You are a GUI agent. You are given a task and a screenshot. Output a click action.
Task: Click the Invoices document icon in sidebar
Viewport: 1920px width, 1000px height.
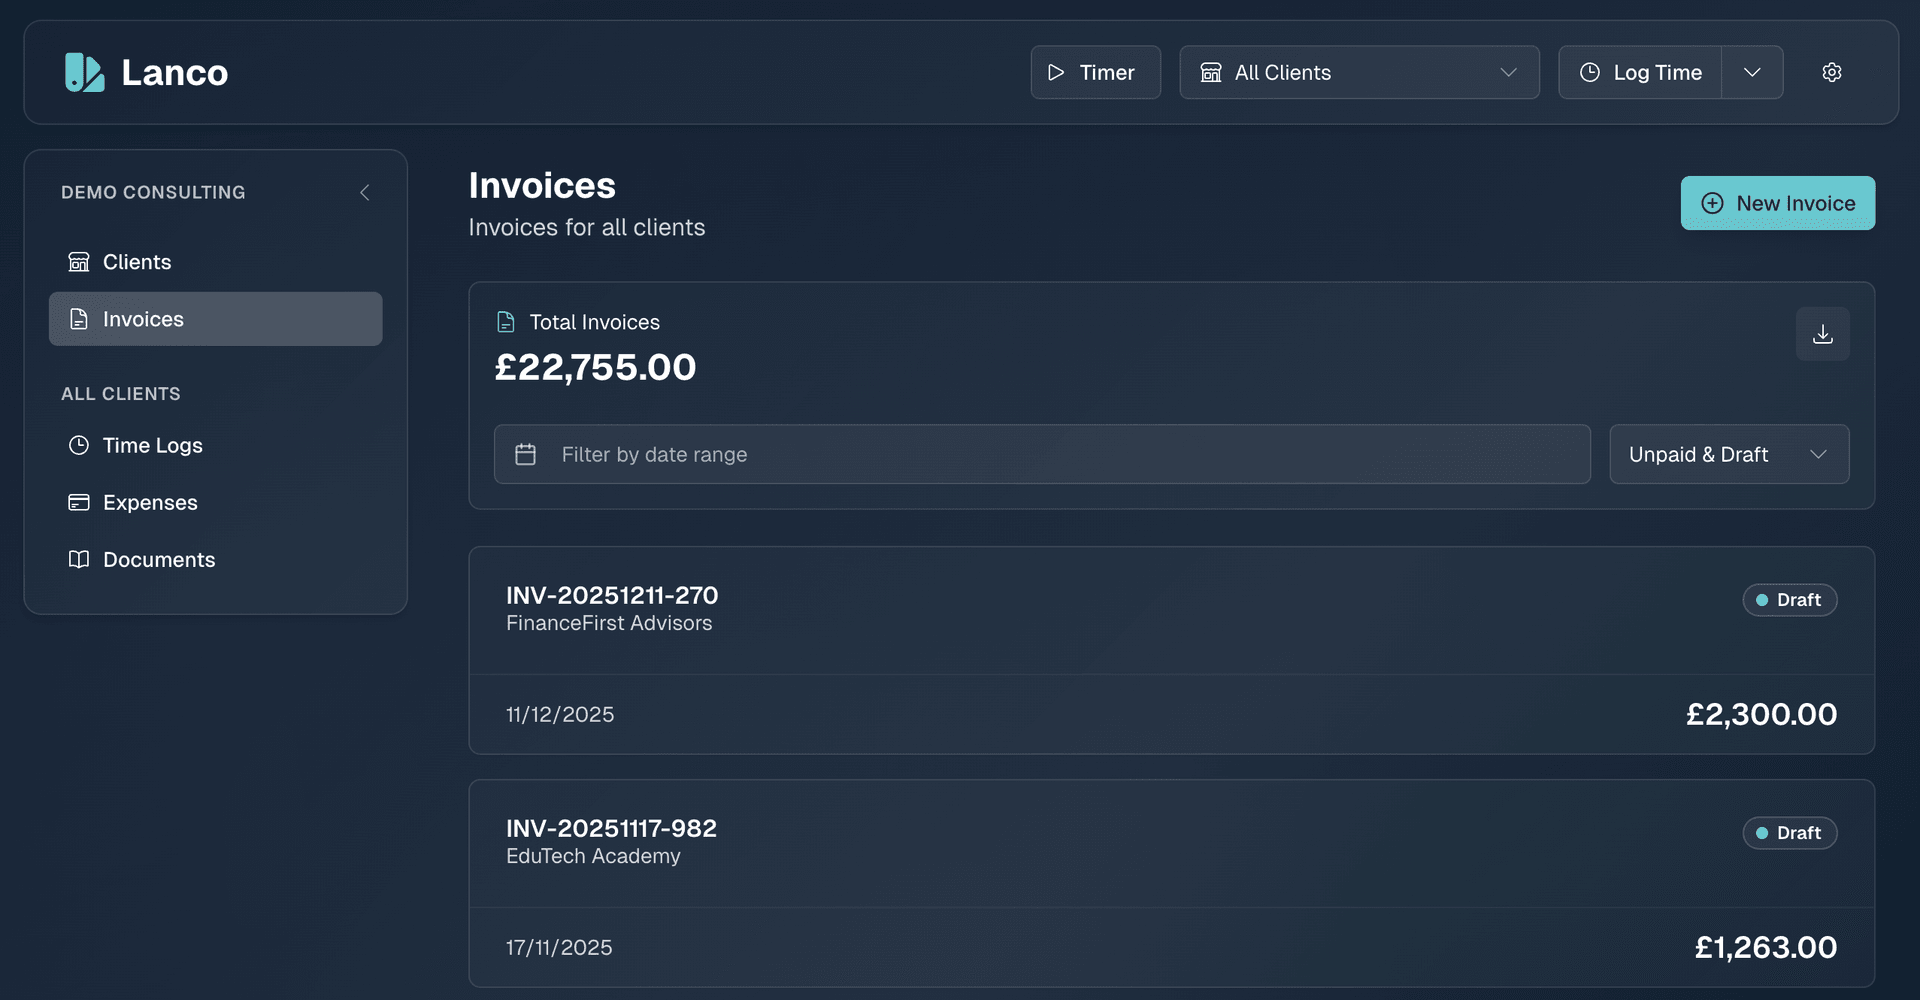(79, 318)
